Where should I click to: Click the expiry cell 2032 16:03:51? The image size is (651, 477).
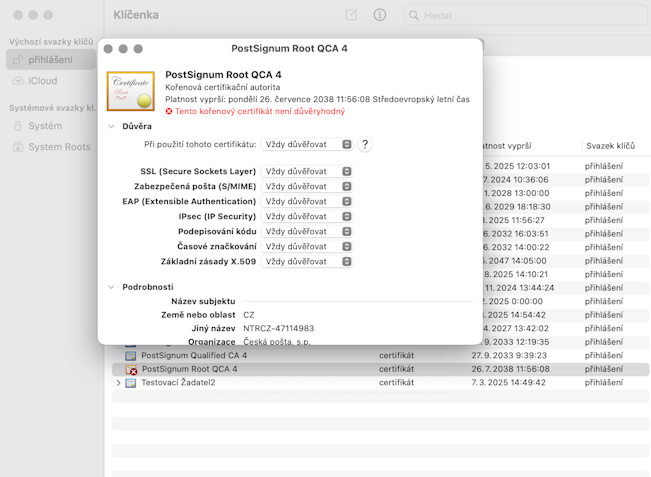516,234
